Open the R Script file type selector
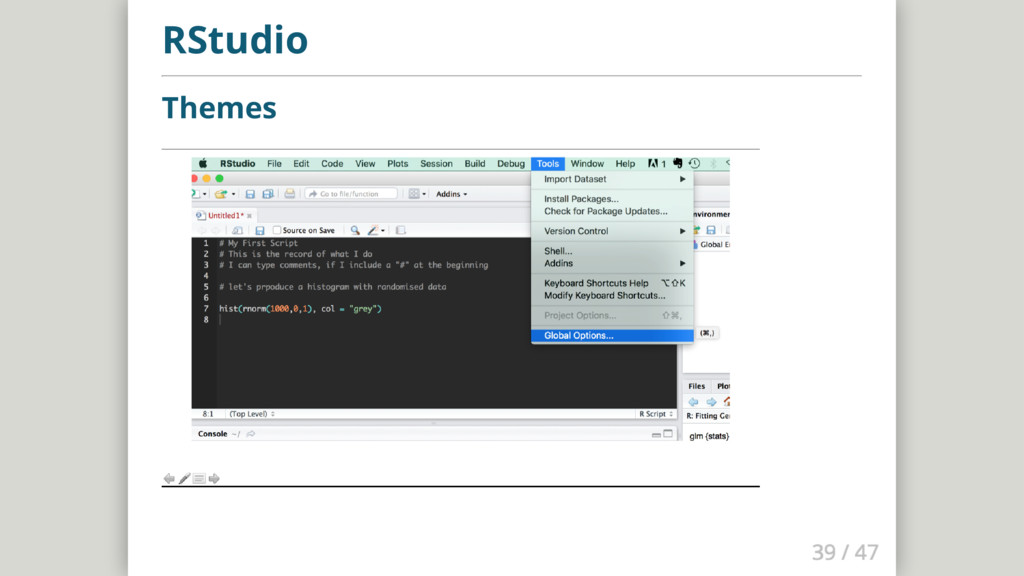Screen dimensions: 1024x576 tap(654, 413)
